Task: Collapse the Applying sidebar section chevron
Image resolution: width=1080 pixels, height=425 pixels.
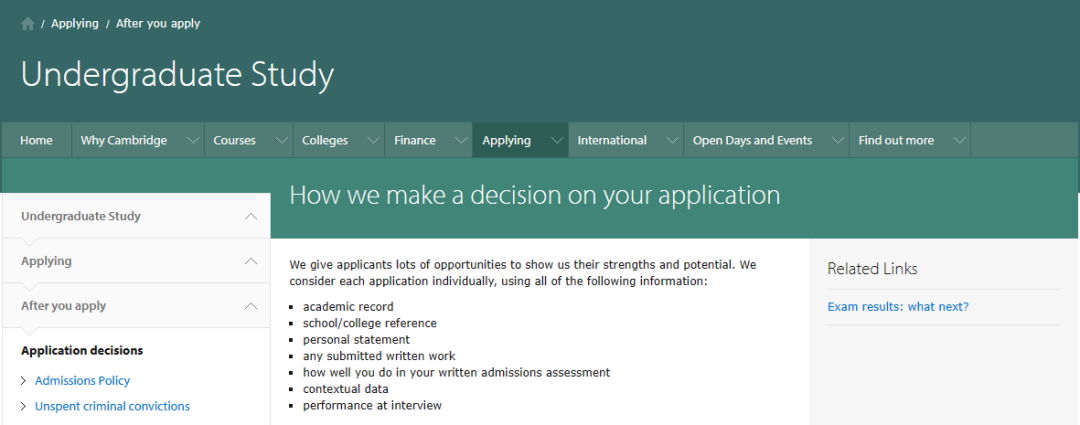Action: click(x=251, y=261)
